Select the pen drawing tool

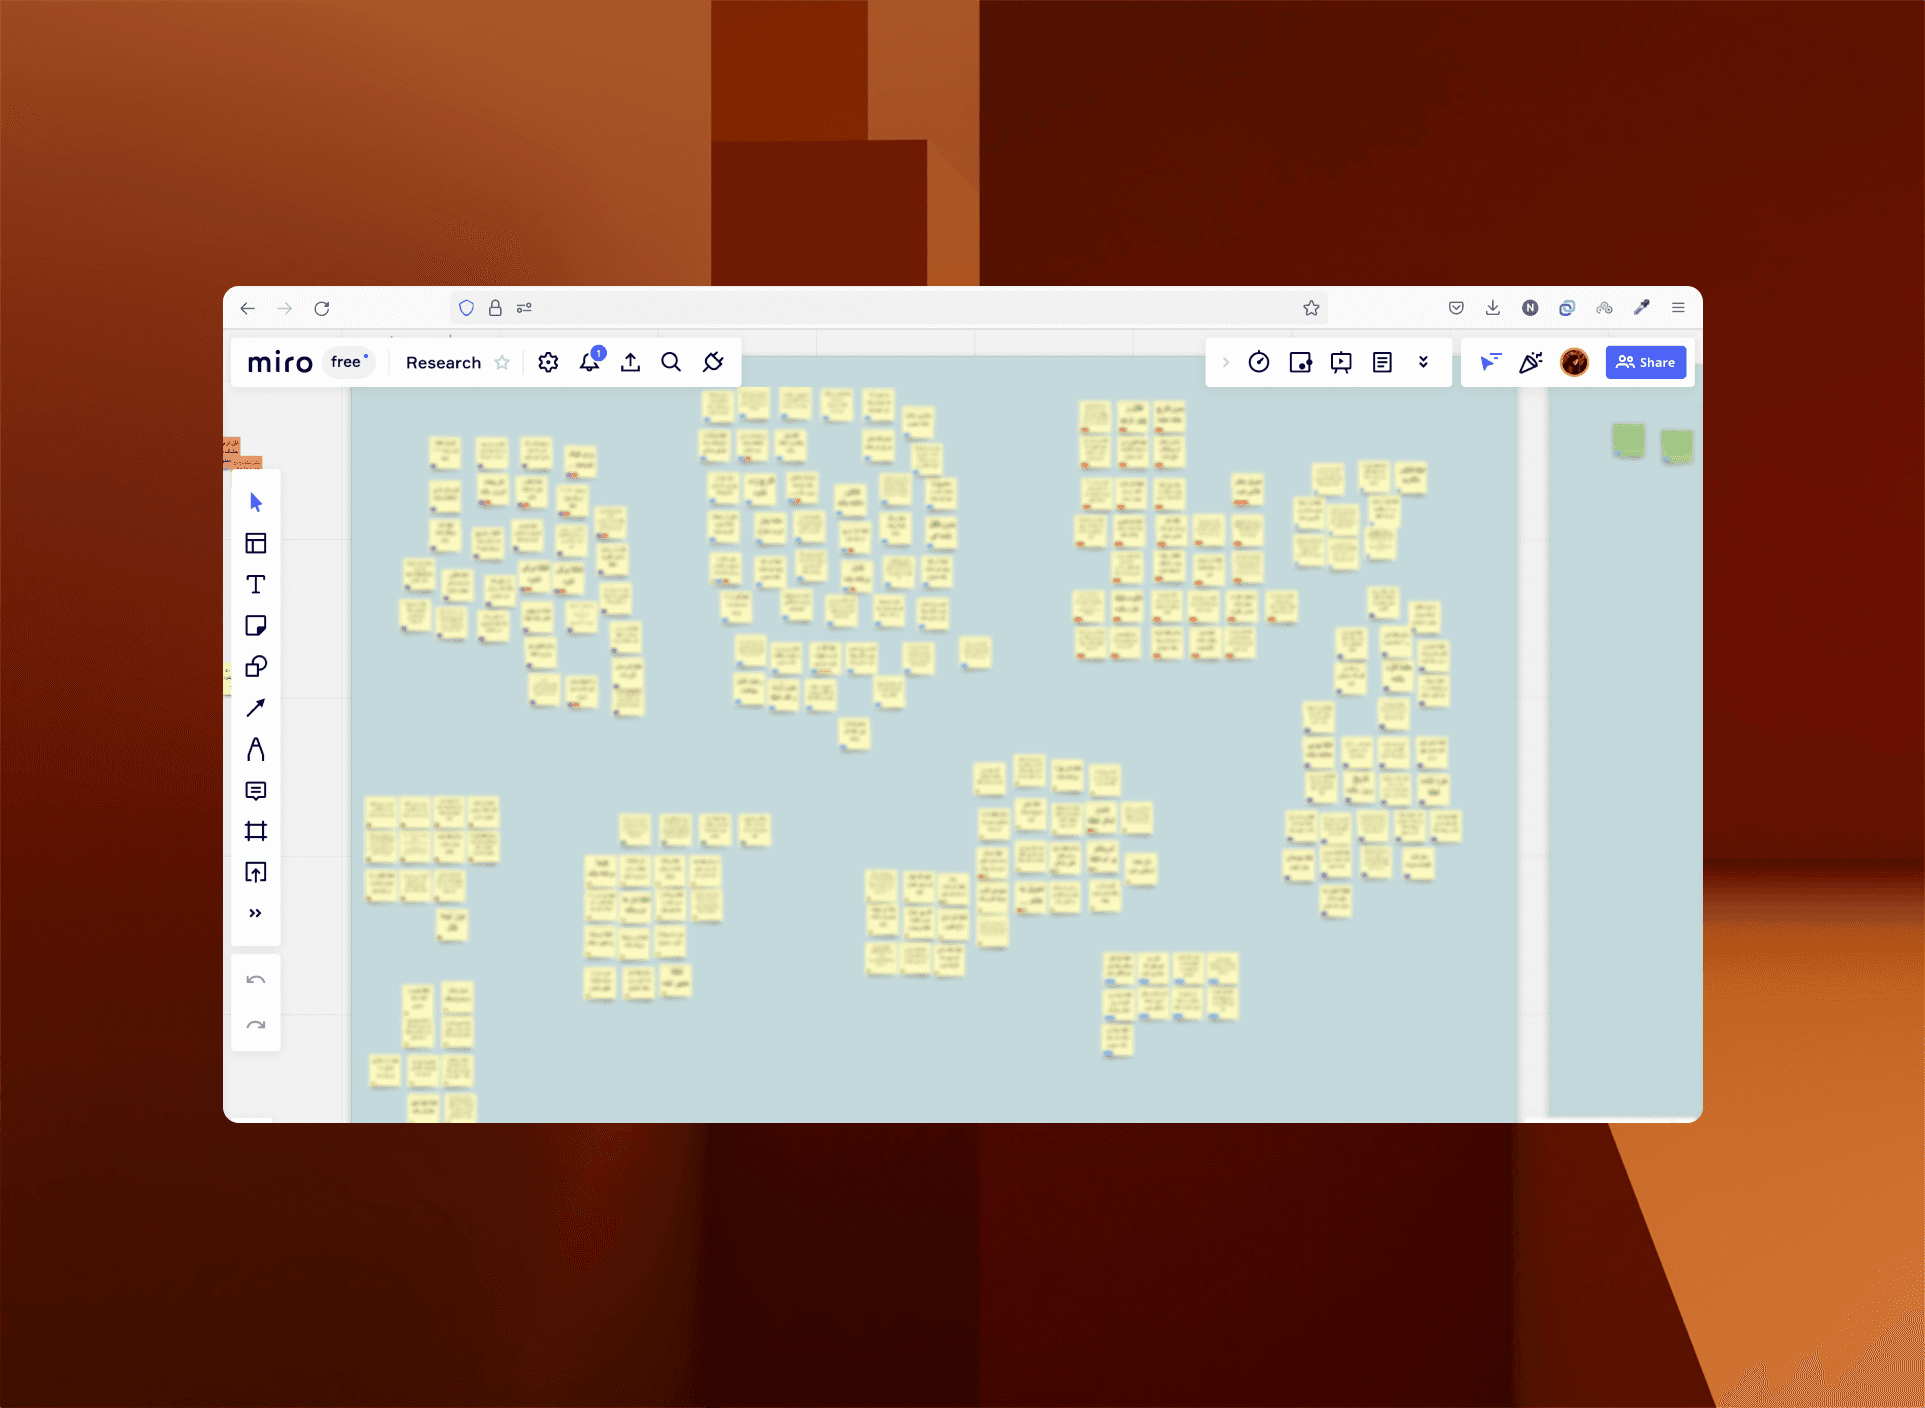coord(256,749)
